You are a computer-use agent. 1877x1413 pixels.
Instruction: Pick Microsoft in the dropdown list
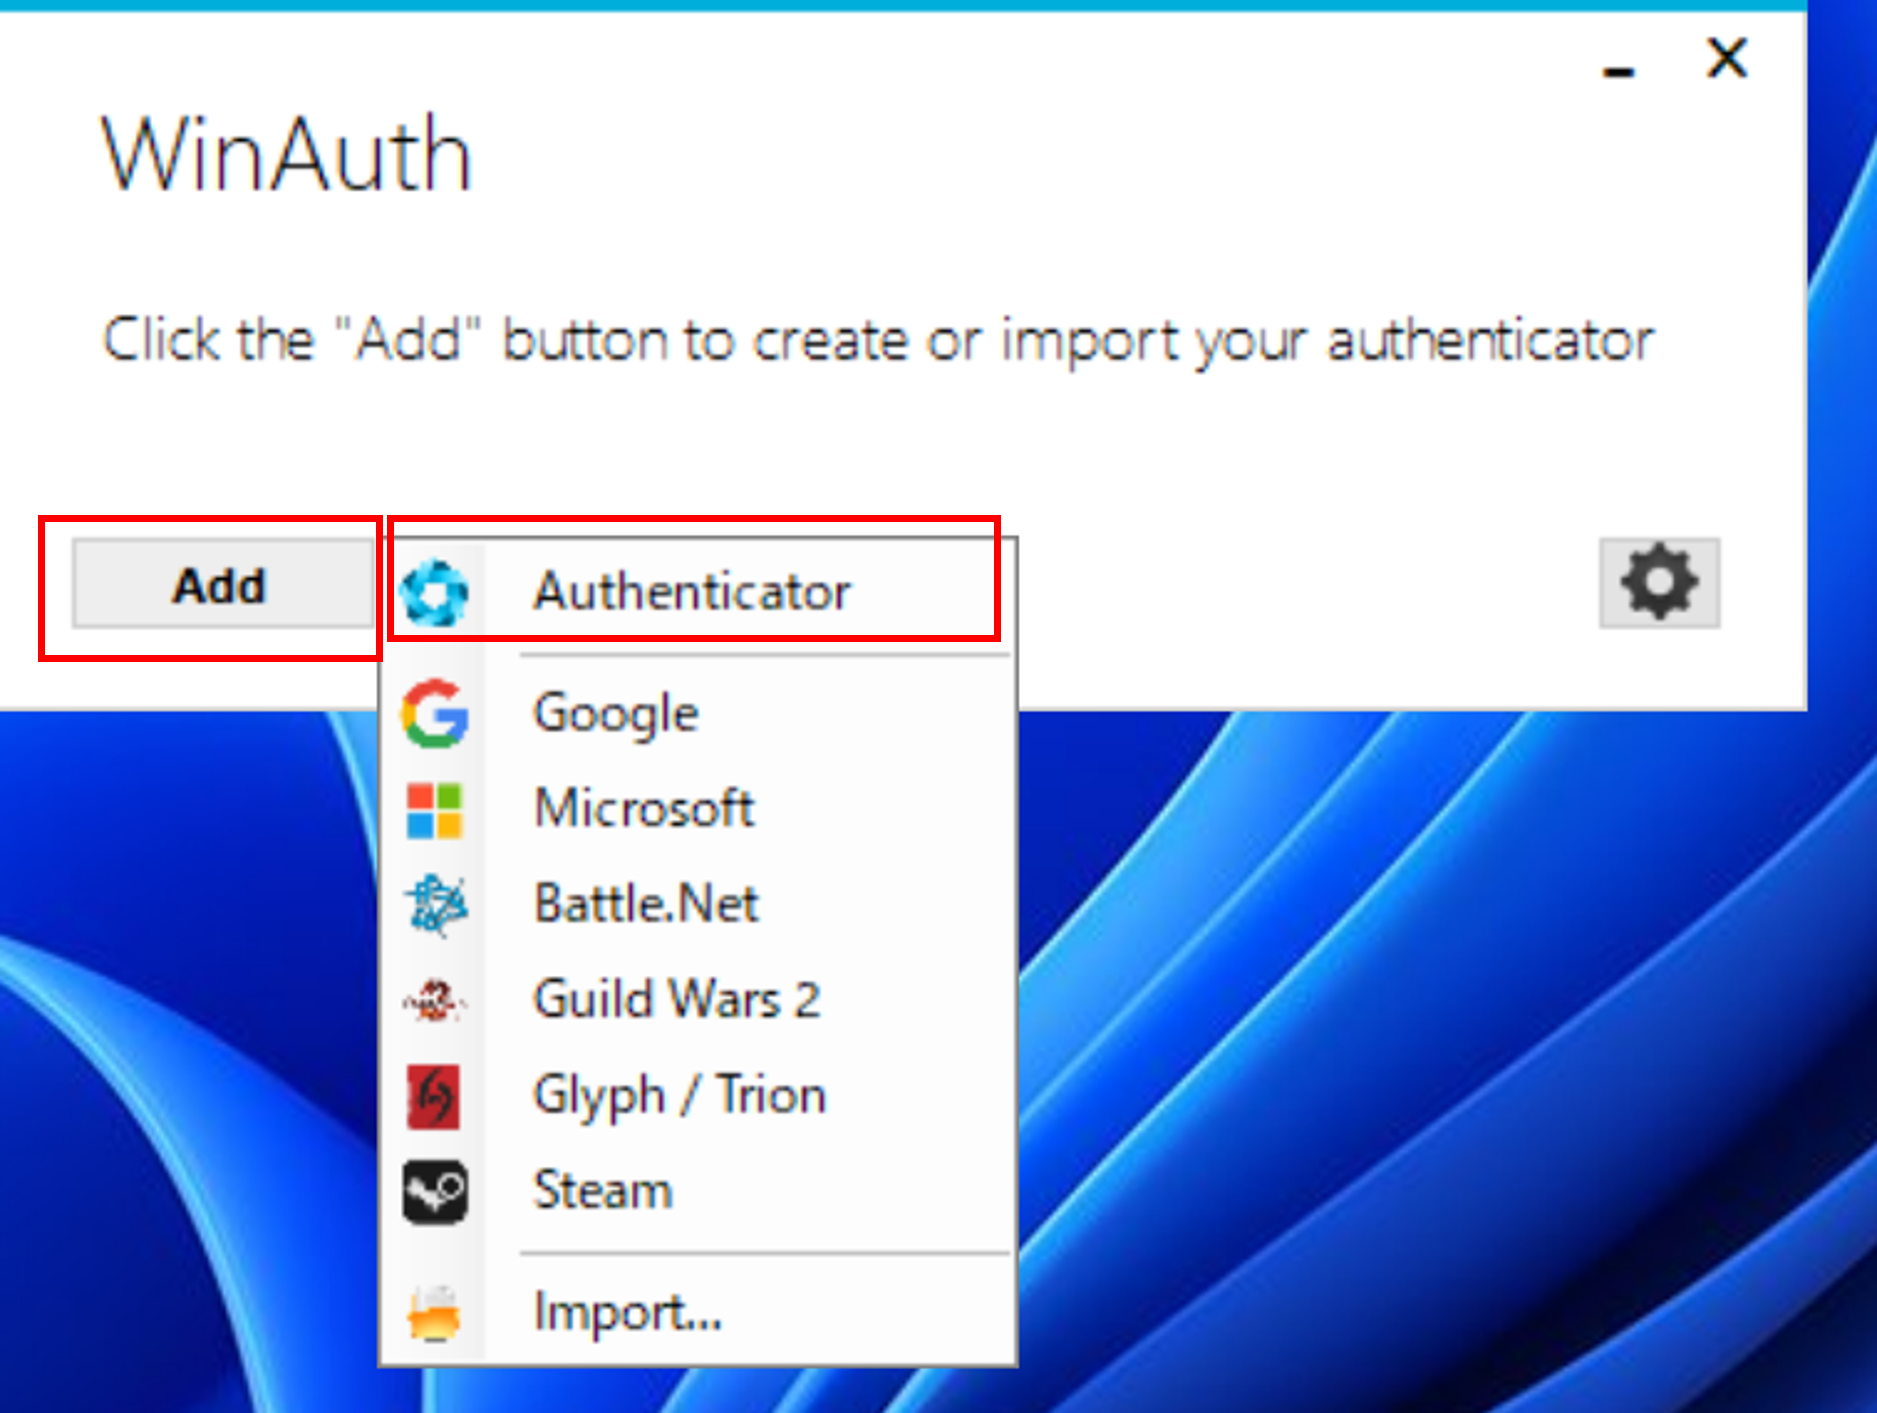[698, 808]
